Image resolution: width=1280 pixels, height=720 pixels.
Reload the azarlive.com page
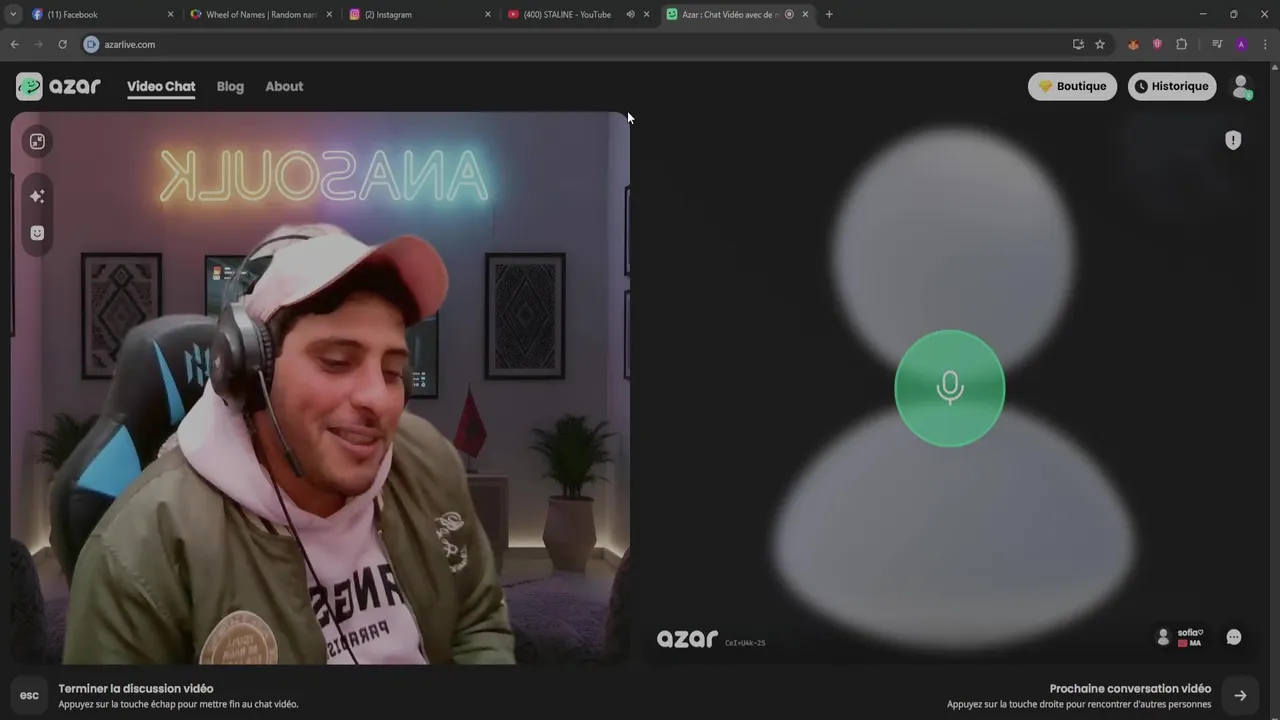coord(62,44)
